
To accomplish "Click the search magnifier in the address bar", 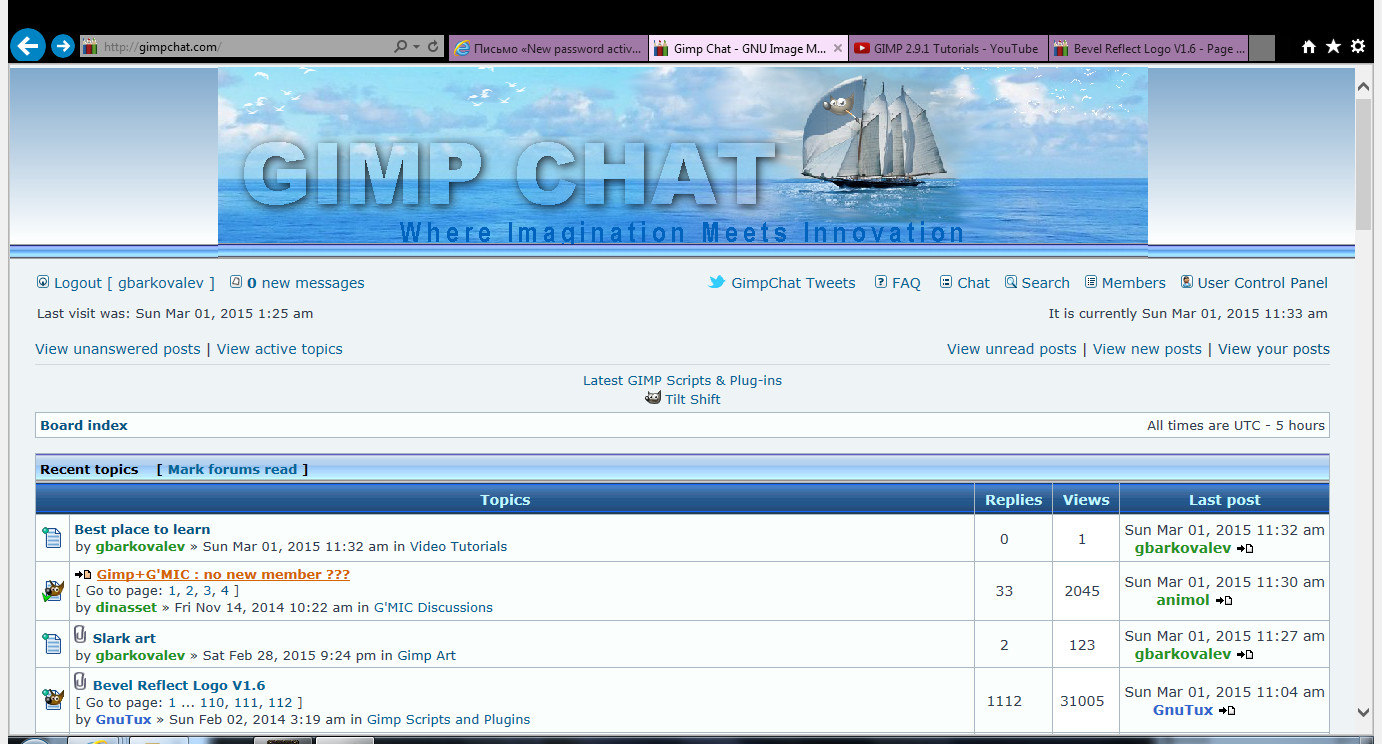I will (401, 47).
